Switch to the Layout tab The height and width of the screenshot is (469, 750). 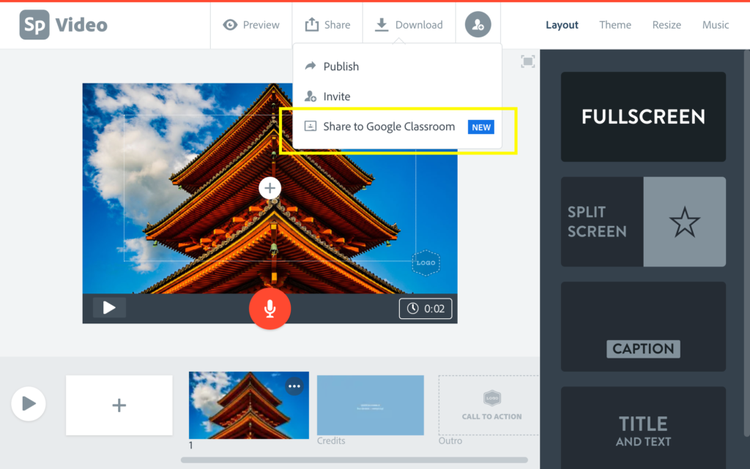click(x=562, y=25)
